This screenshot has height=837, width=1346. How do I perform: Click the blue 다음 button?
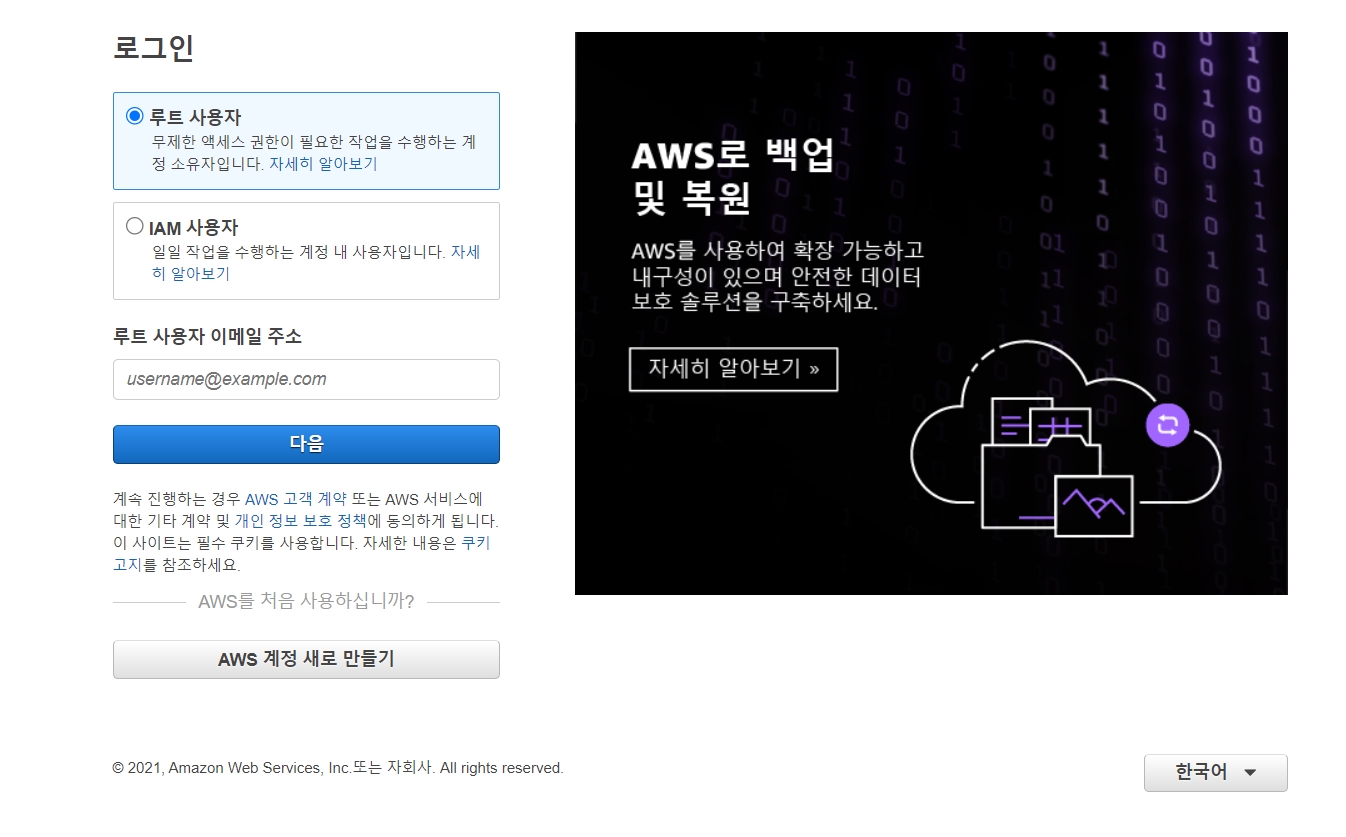pos(306,444)
